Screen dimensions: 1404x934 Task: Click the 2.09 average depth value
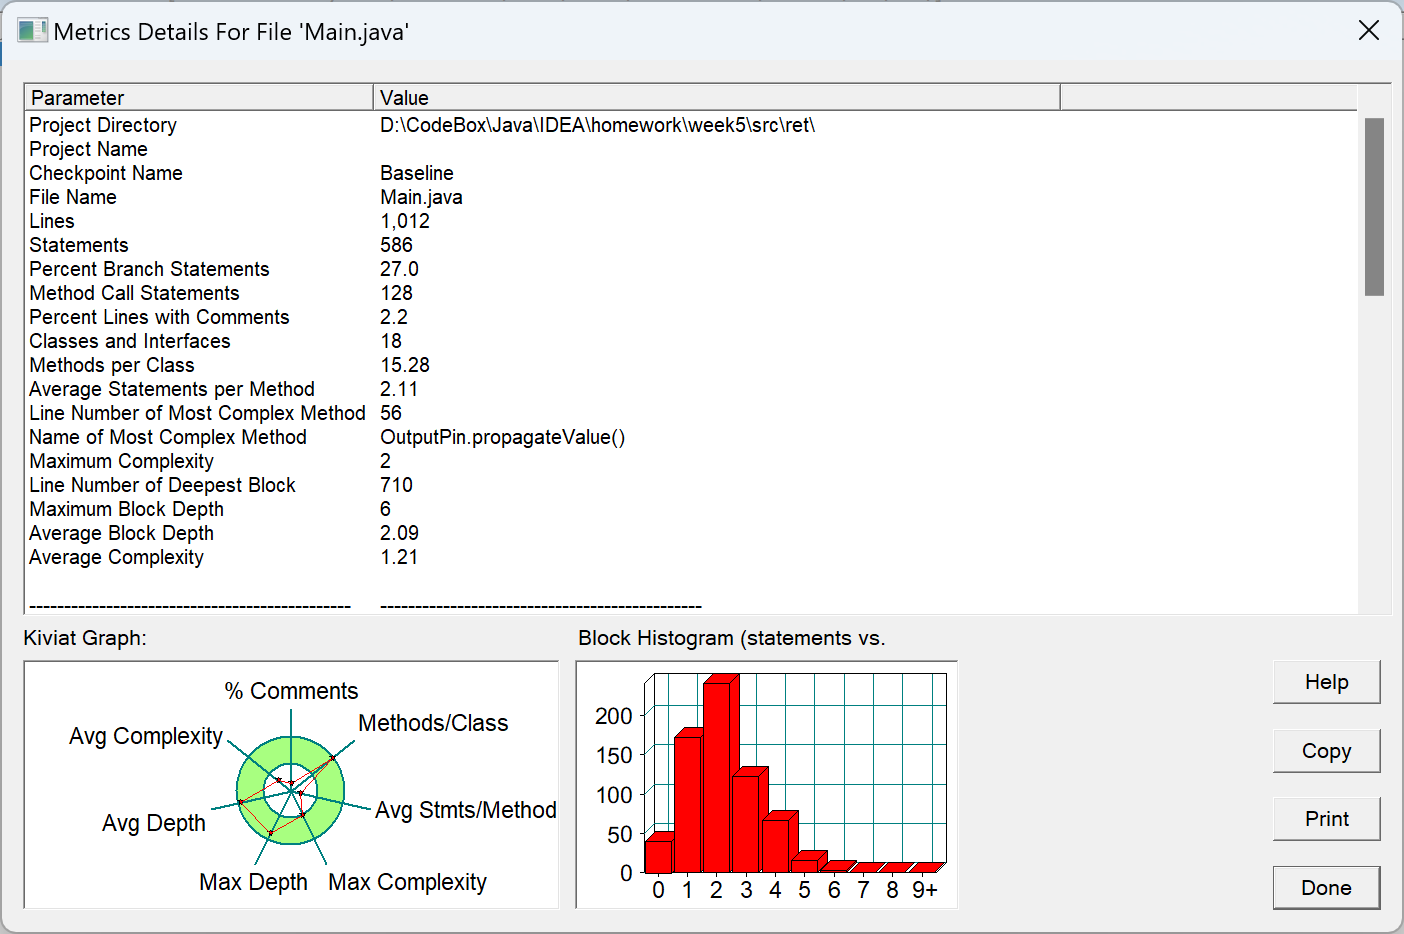click(x=399, y=533)
